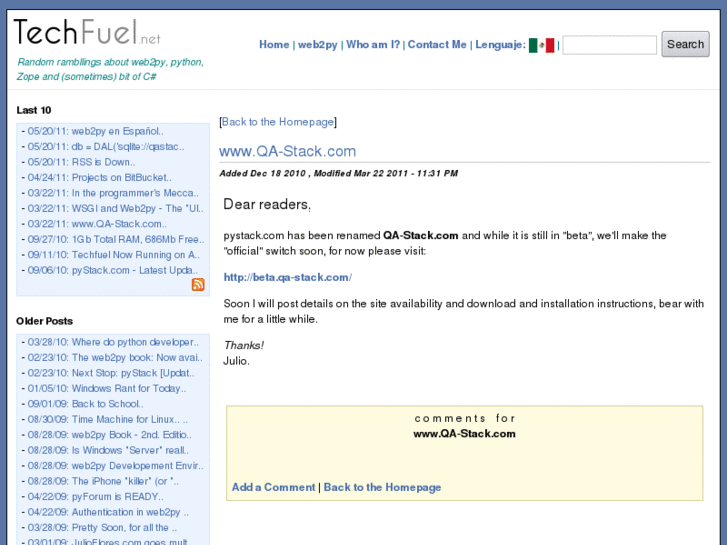Click the www.QA-Stack.com post title
The image size is (727, 545).
coord(287,151)
